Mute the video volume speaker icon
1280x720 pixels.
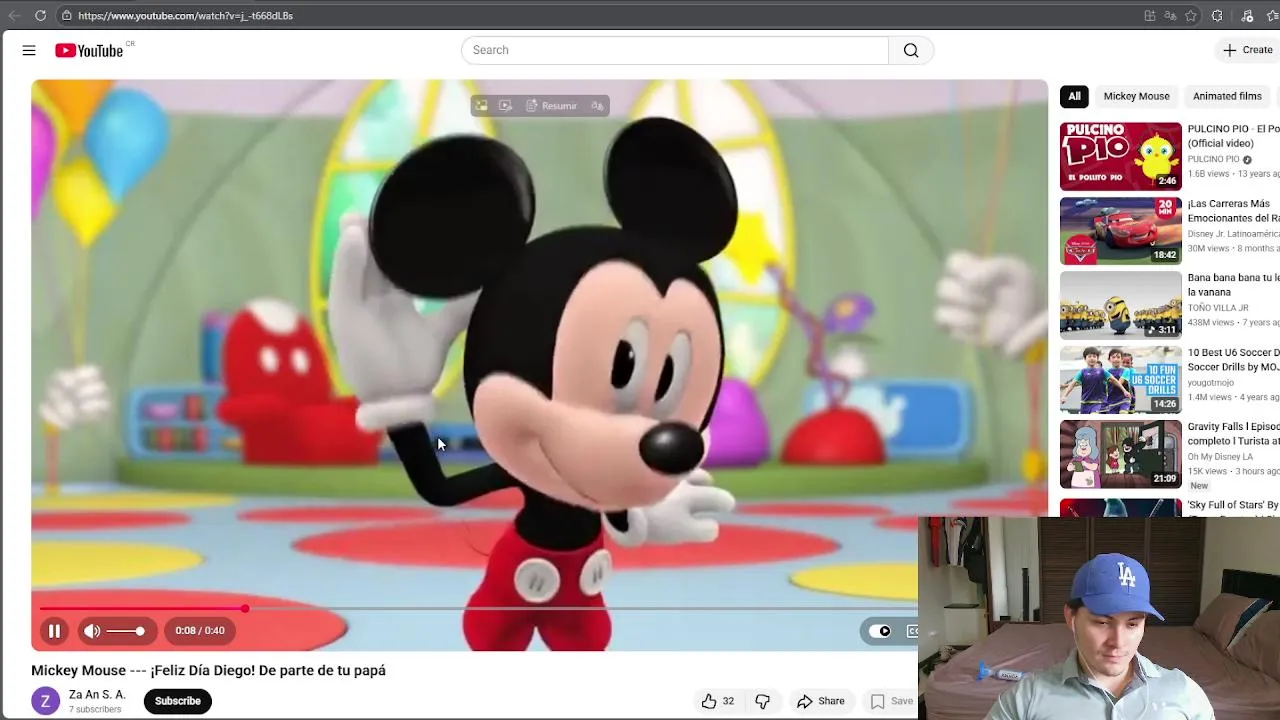(x=92, y=631)
